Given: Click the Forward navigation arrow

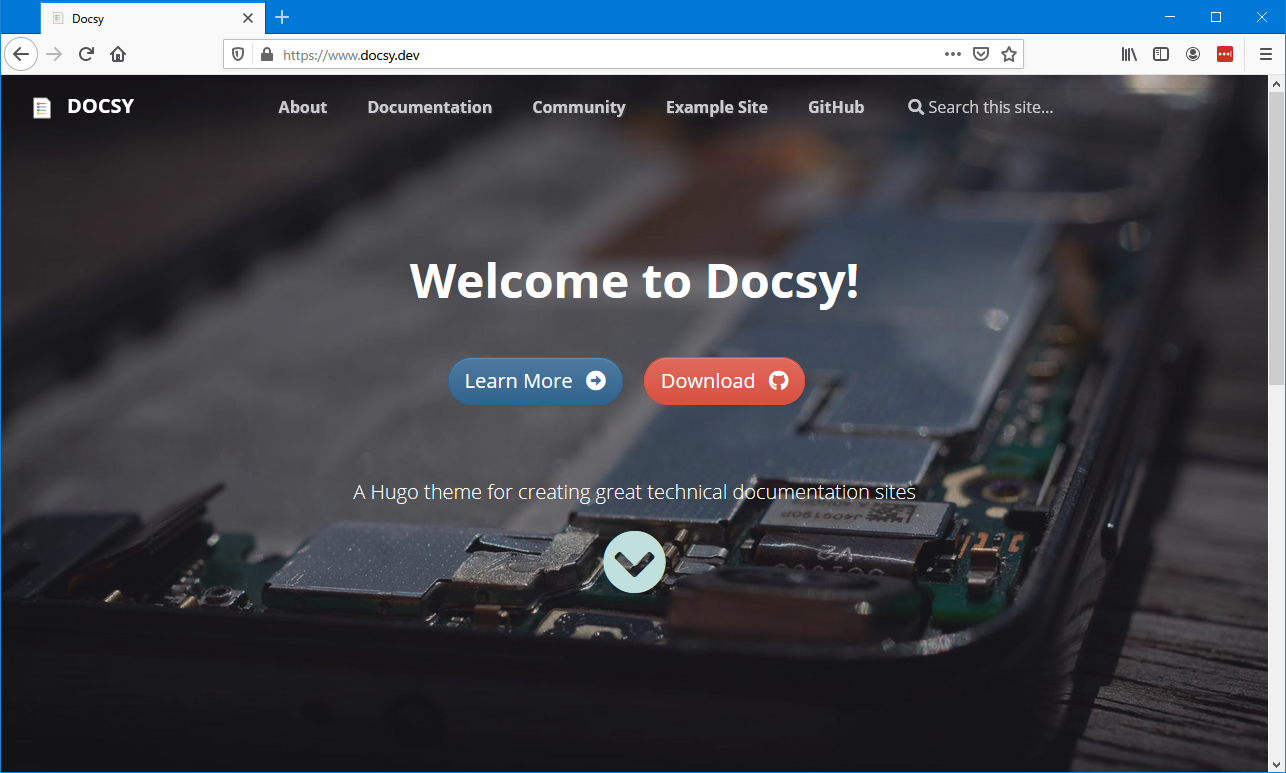Looking at the screenshot, I should [54, 54].
